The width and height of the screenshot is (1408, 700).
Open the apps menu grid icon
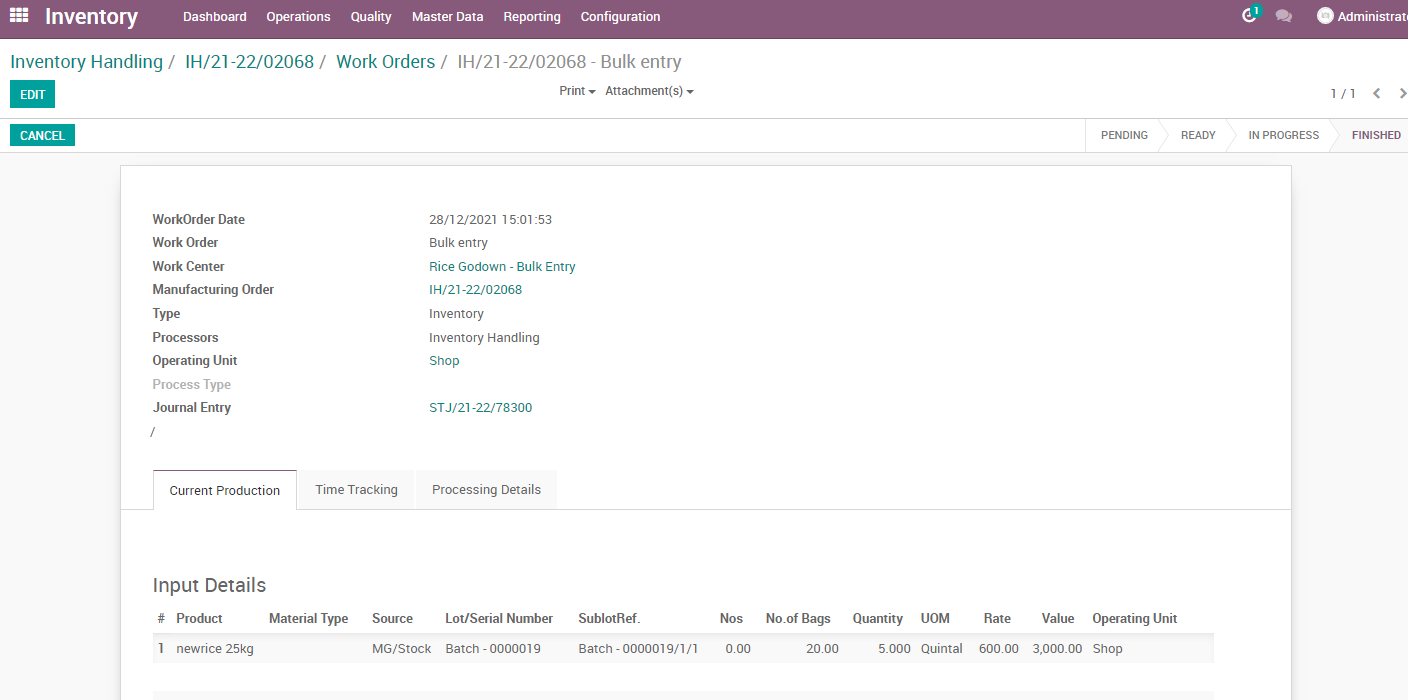click(18, 16)
